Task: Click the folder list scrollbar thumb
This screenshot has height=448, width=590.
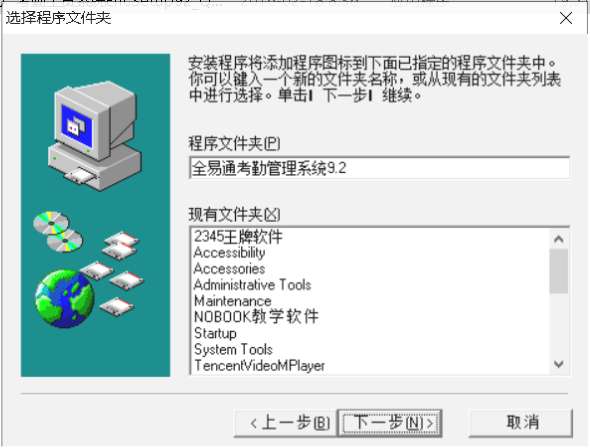Action: coord(559,271)
